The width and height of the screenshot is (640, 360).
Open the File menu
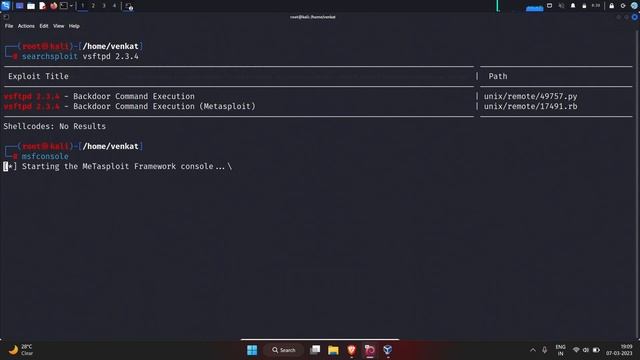pyautogui.click(x=9, y=26)
